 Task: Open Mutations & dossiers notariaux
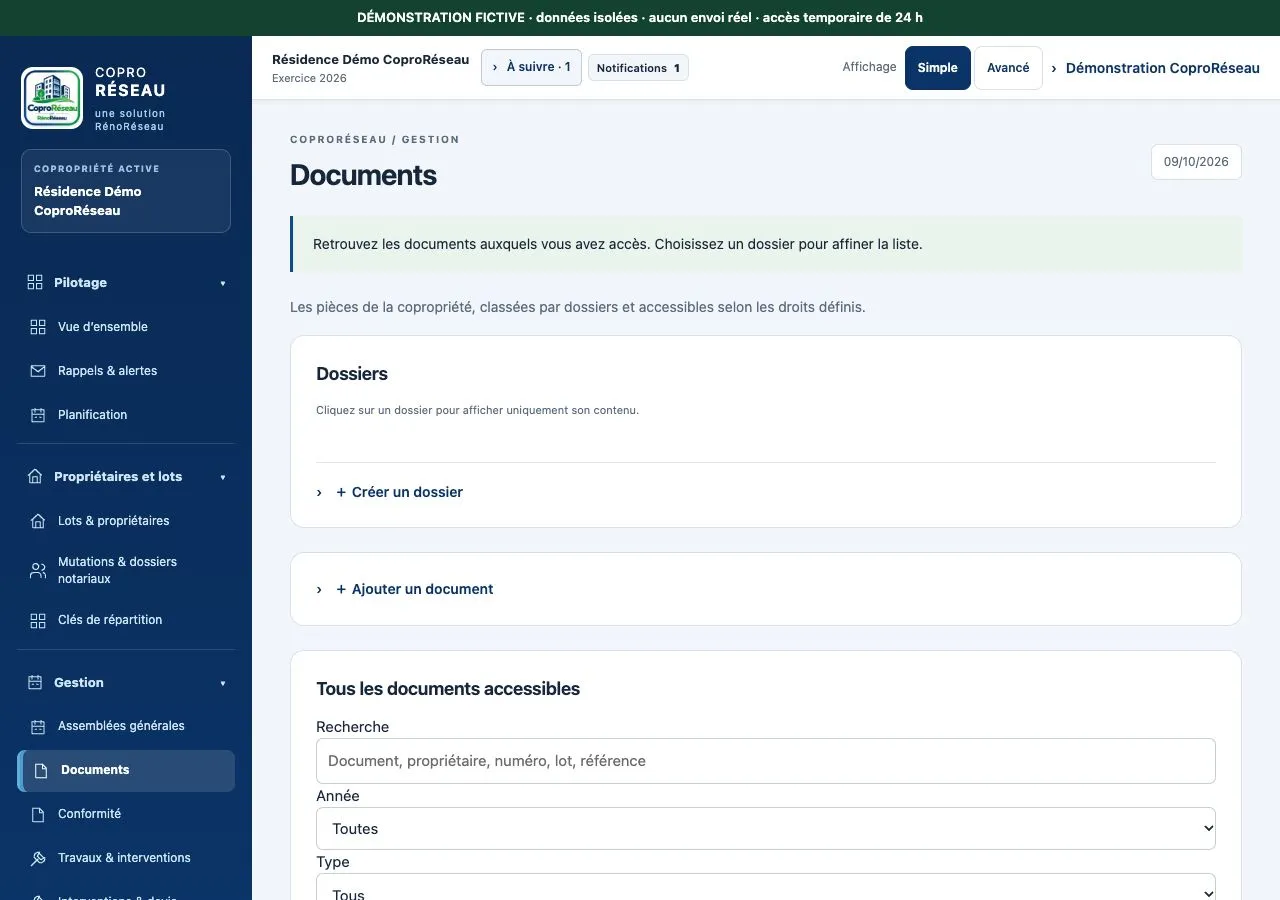click(x=126, y=570)
